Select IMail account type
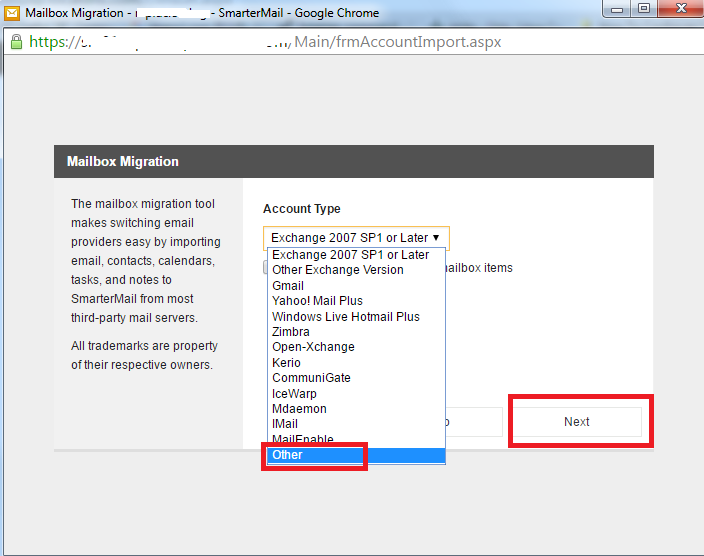The width and height of the screenshot is (704, 556). click(x=356, y=424)
